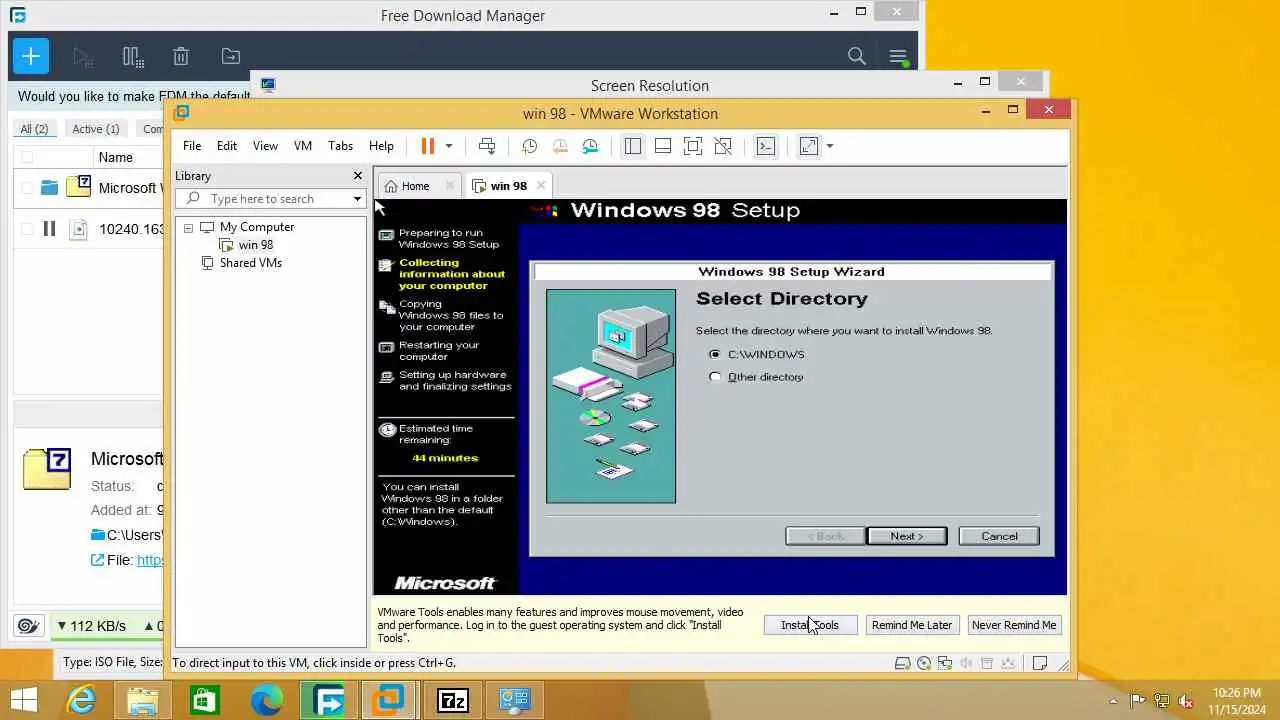This screenshot has height=720, width=1280.
Task: Show the console view
Action: [766, 146]
